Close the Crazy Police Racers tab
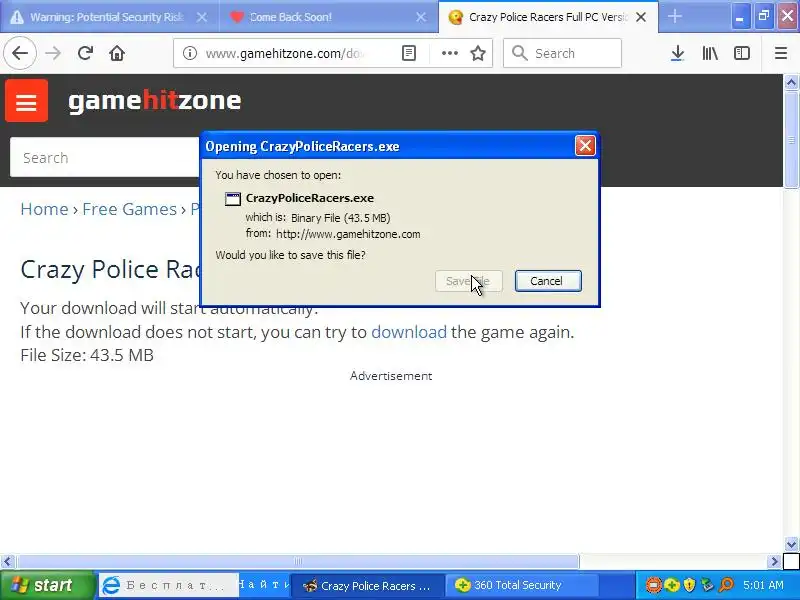 pos(641,17)
